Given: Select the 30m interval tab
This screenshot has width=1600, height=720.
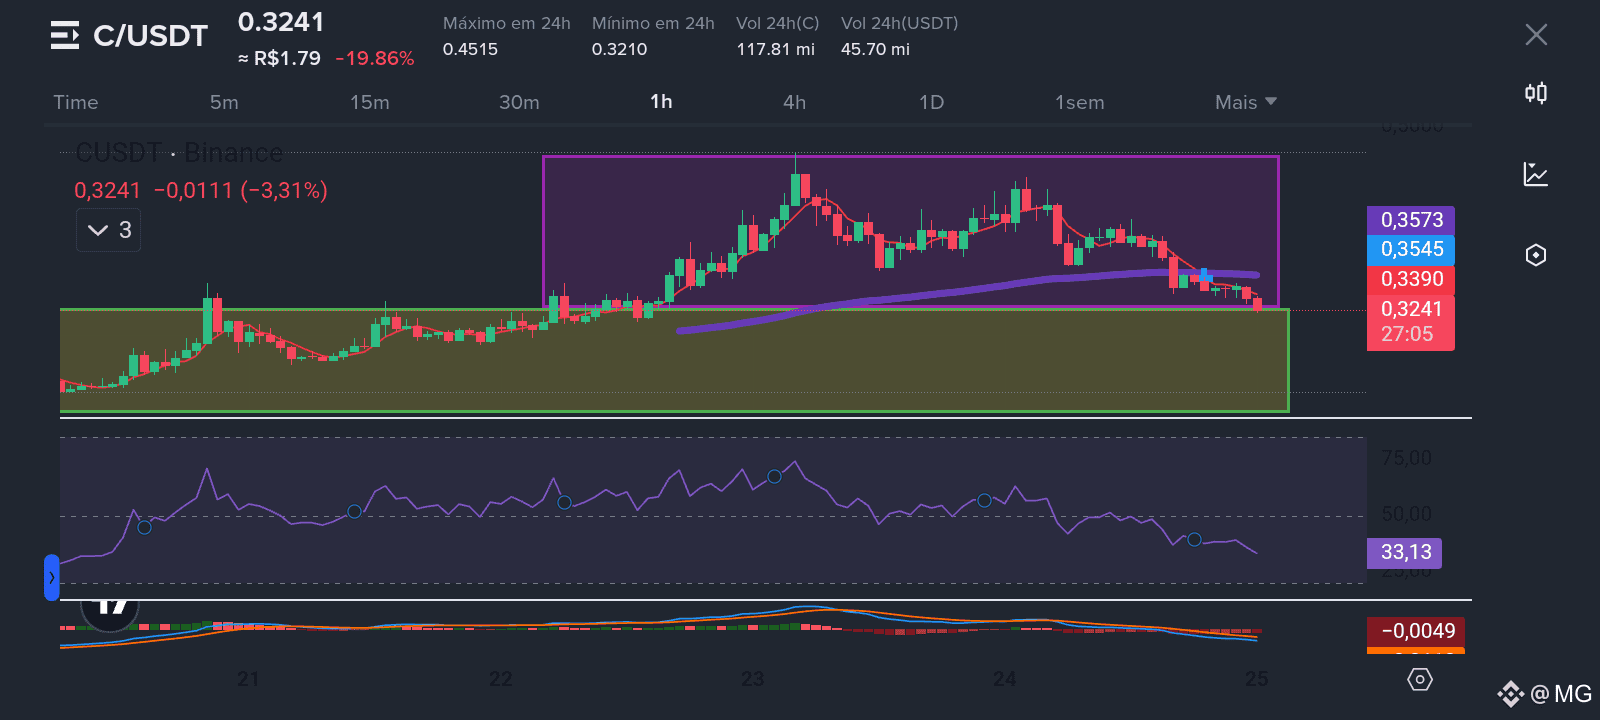Looking at the screenshot, I should 519,102.
